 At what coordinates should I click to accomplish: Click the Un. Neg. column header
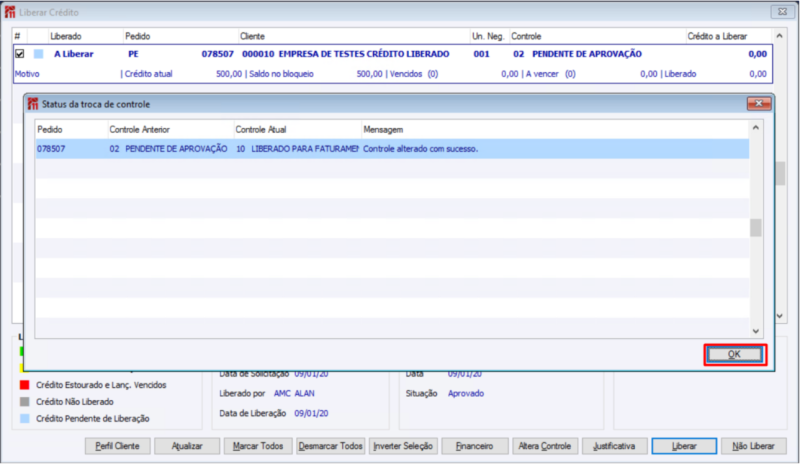488,36
